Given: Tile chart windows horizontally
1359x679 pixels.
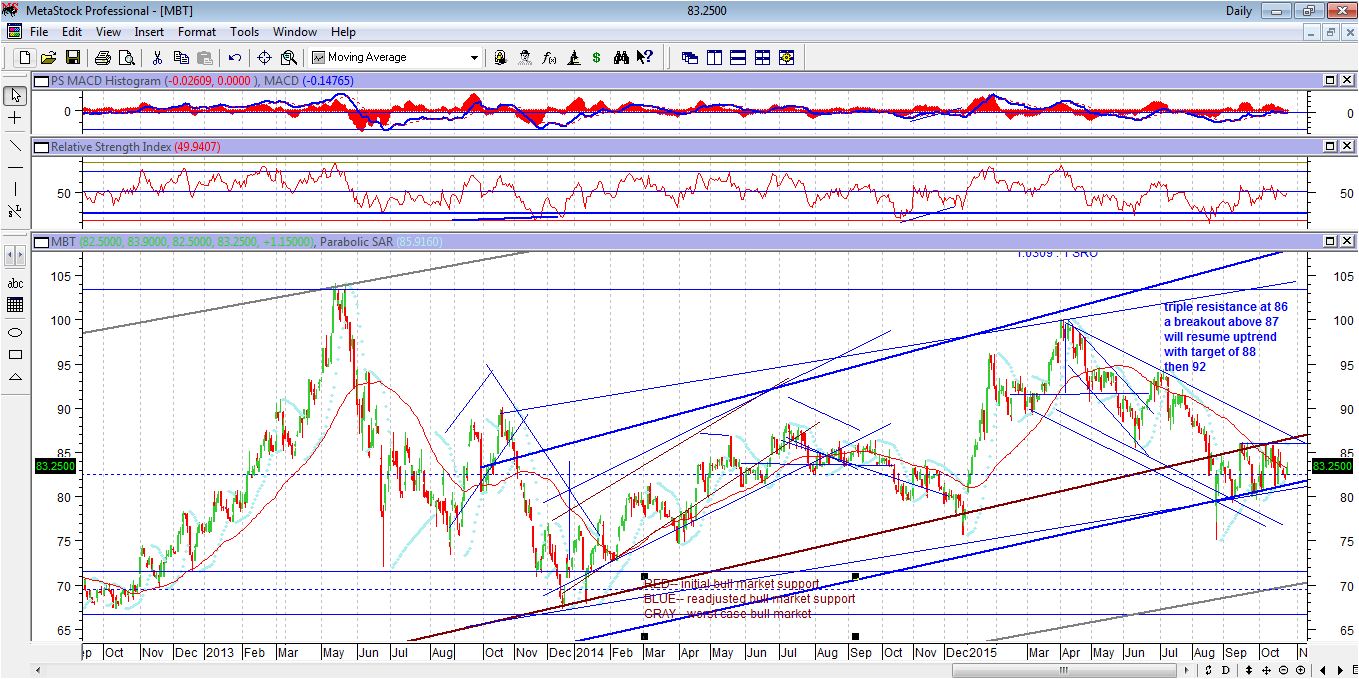Looking at the screenshot, I should pyautogui.click(x=738, y=57).
